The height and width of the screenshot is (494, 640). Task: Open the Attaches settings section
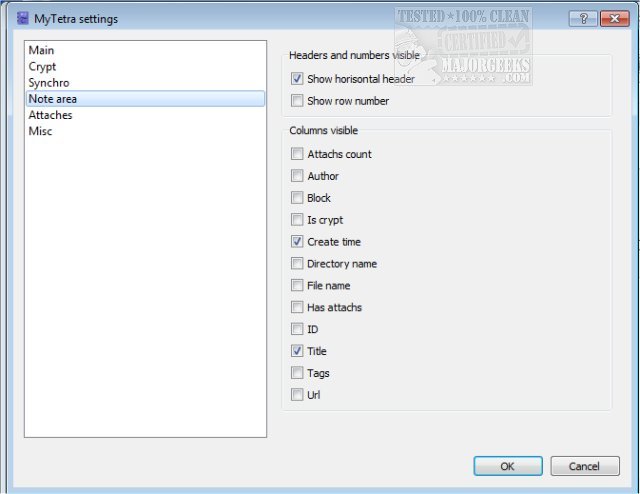coord(145,115)
